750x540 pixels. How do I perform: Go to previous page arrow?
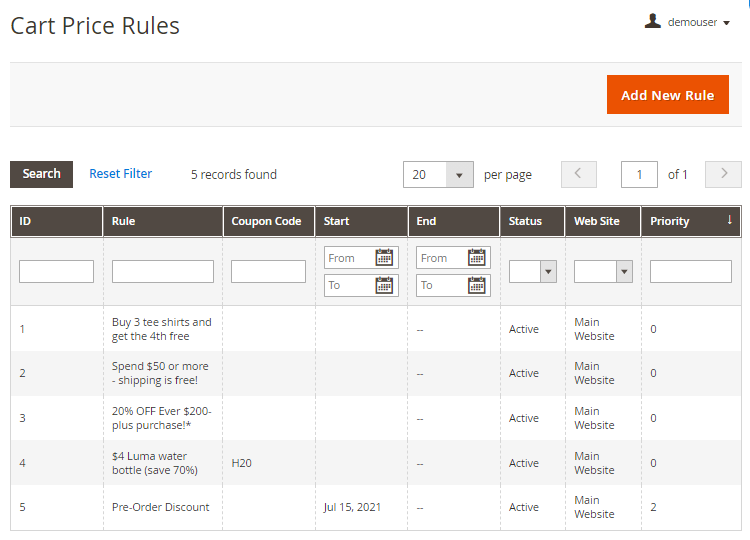point(579,174)
